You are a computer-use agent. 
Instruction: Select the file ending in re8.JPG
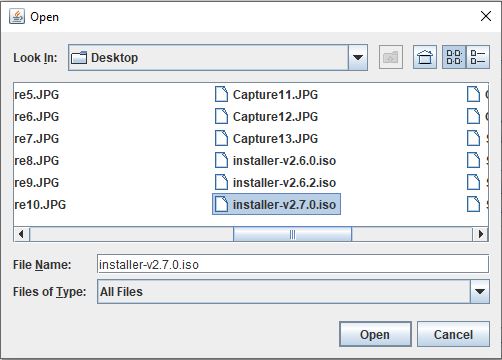coord(37,160)
